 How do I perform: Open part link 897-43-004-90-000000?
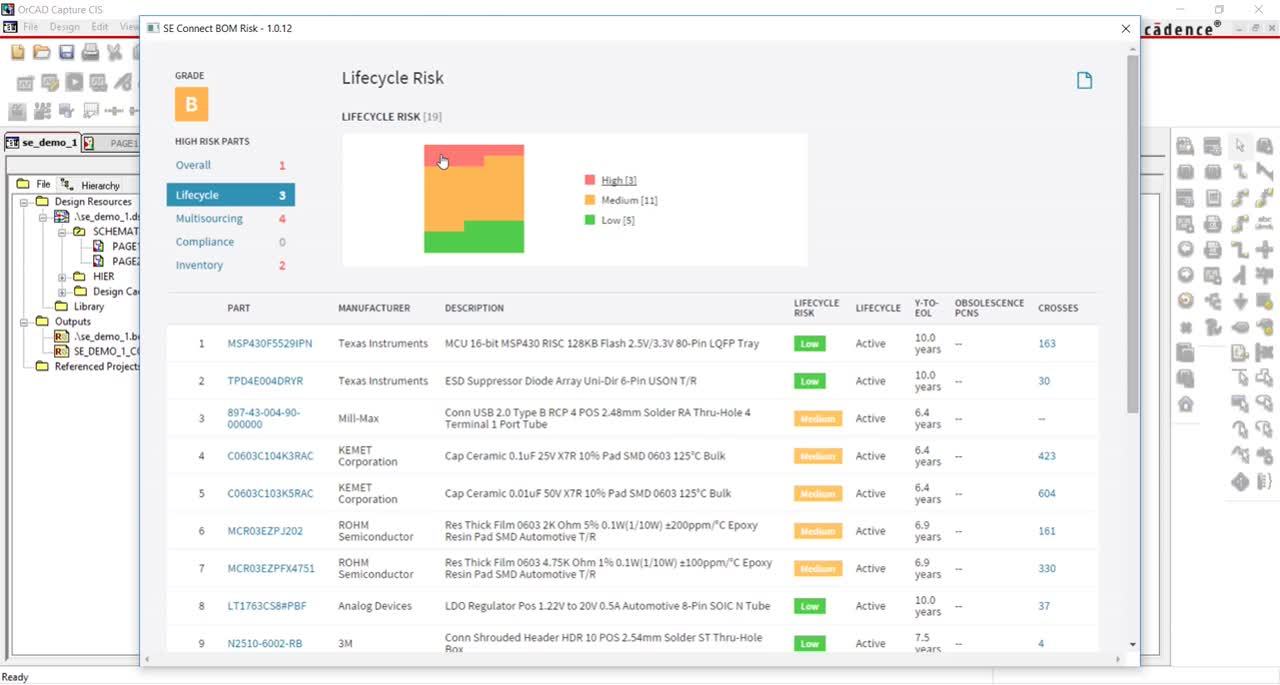tap(263, 418)
